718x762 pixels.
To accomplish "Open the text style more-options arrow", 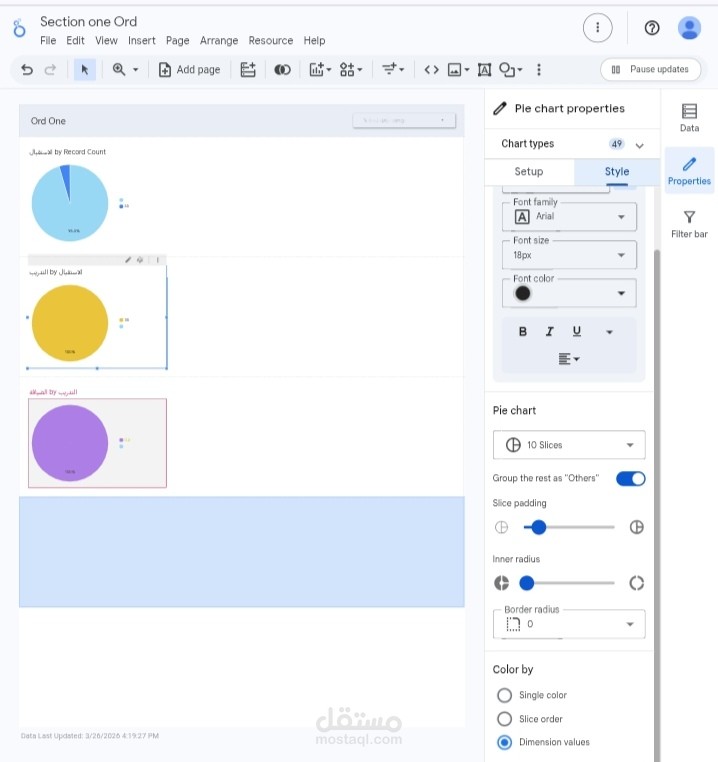I will [x=609, y=332].
